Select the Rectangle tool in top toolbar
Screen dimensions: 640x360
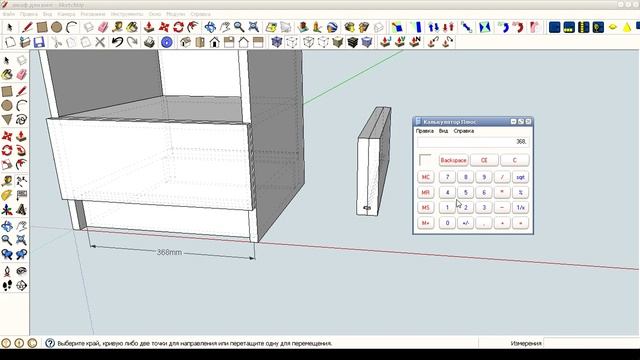coord(42,27)
